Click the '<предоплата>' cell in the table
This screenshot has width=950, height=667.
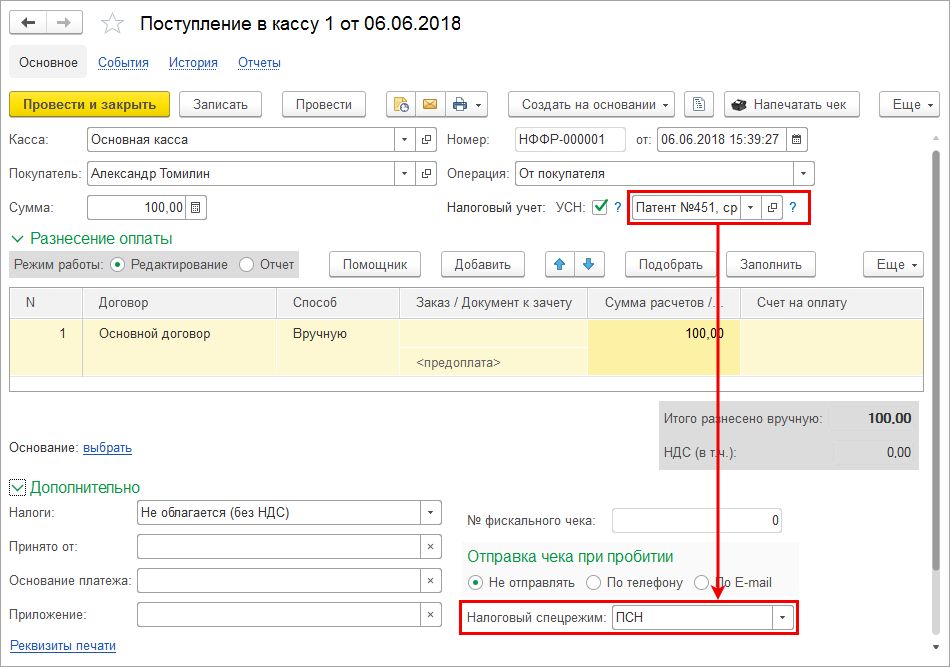tap(493, 362)
